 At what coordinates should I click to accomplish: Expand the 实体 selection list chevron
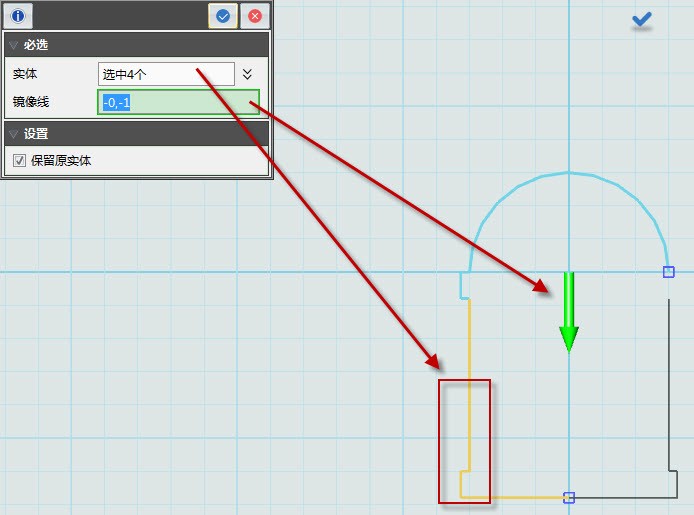click(x=248, y=74)
